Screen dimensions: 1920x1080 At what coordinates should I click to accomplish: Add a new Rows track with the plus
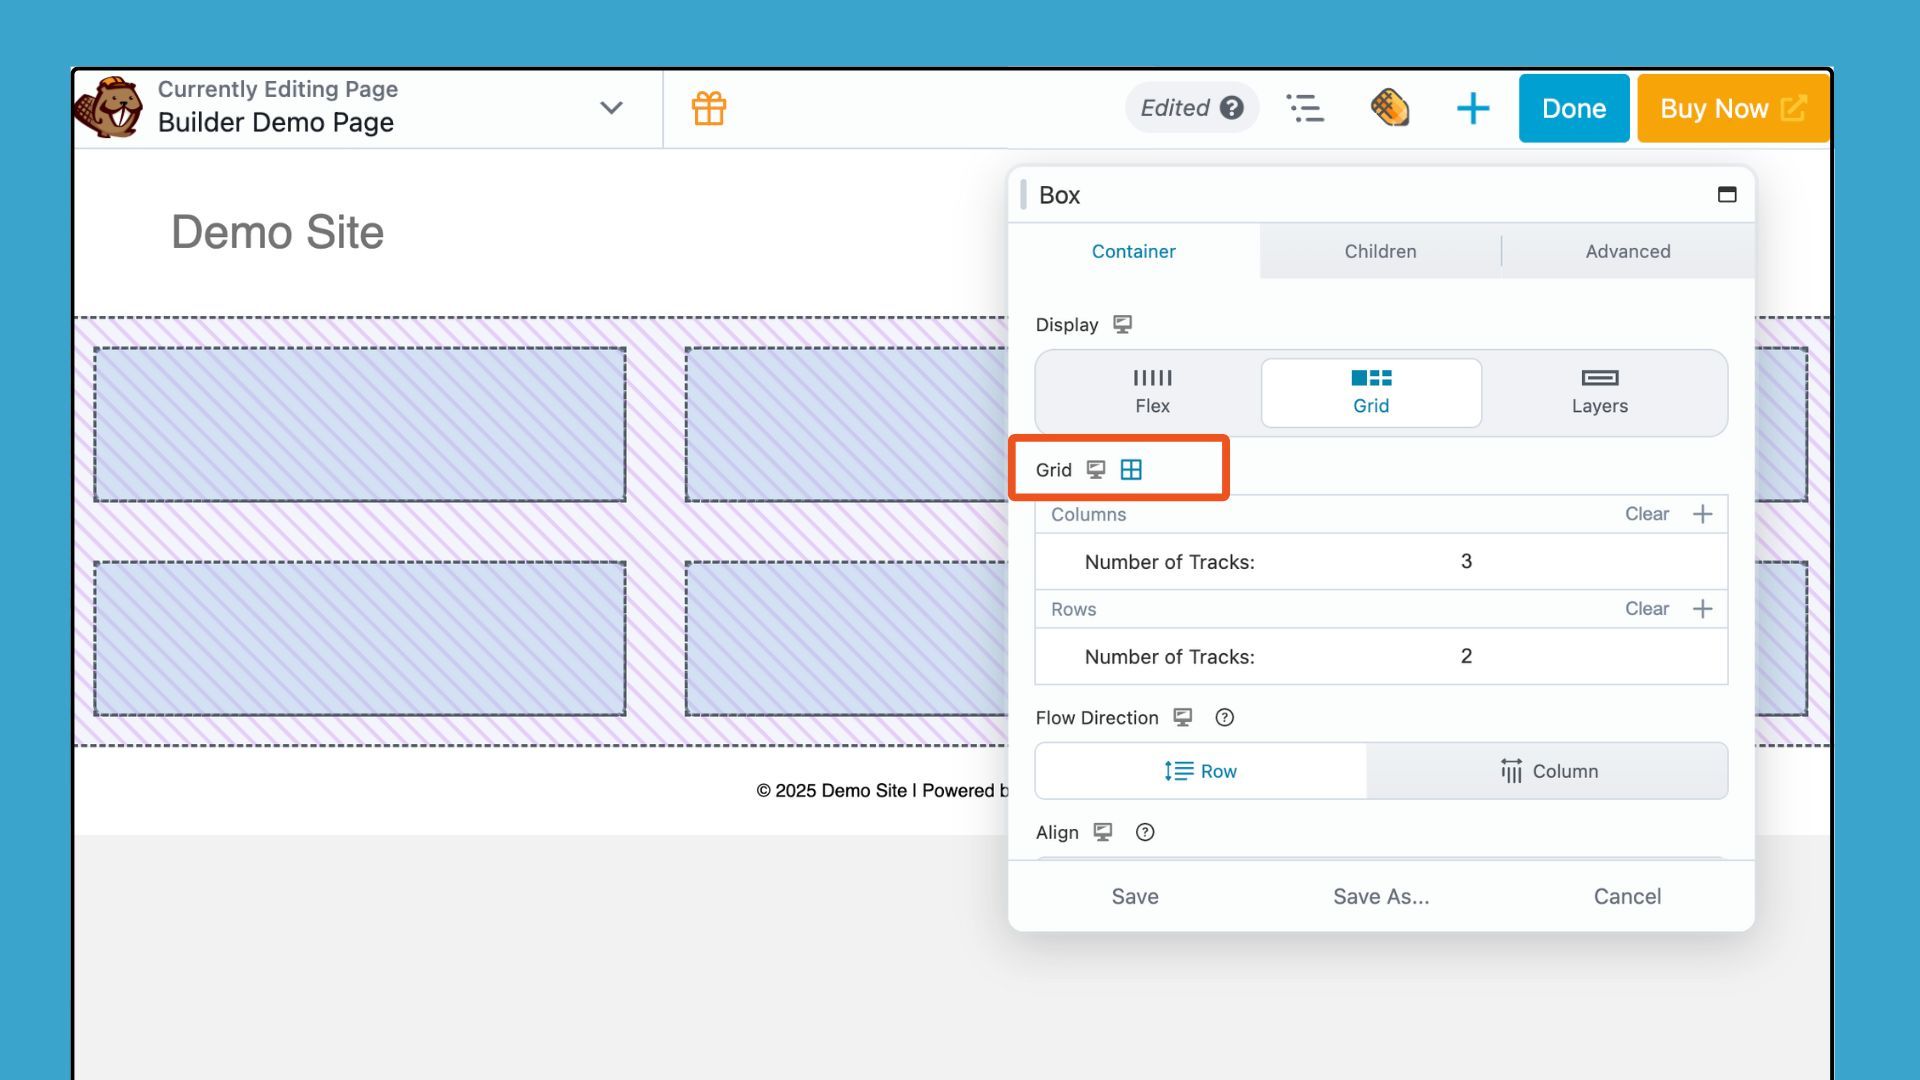[x=1703, y=608]
